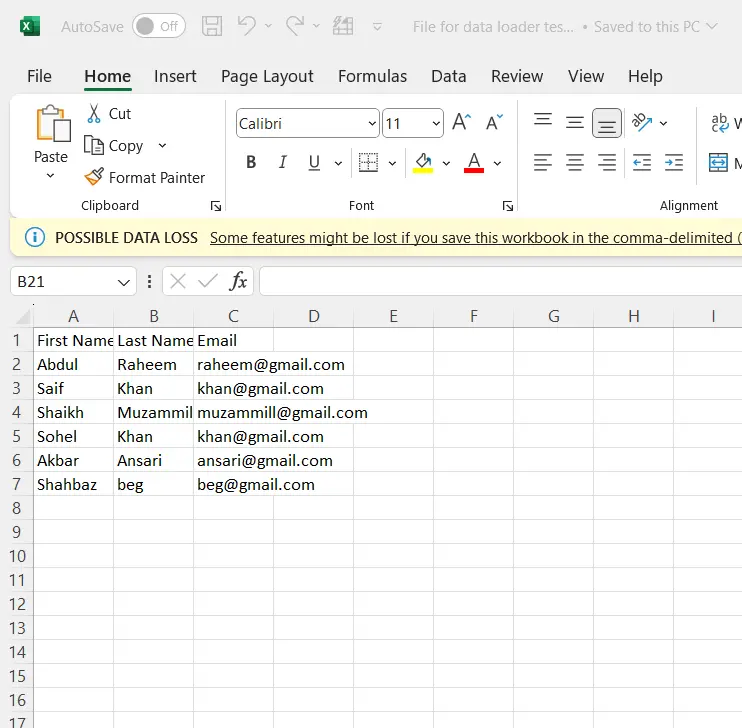The image size is (742, 728).
Task: Toggle Middle Align vertical alignment
Action: pos(575,123)
